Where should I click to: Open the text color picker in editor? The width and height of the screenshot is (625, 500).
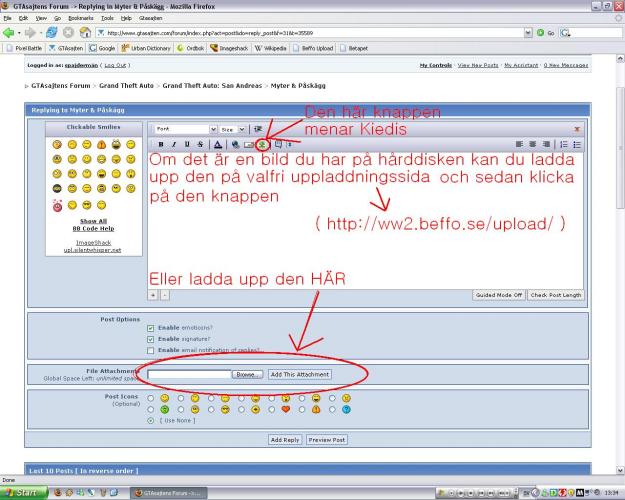217,145
